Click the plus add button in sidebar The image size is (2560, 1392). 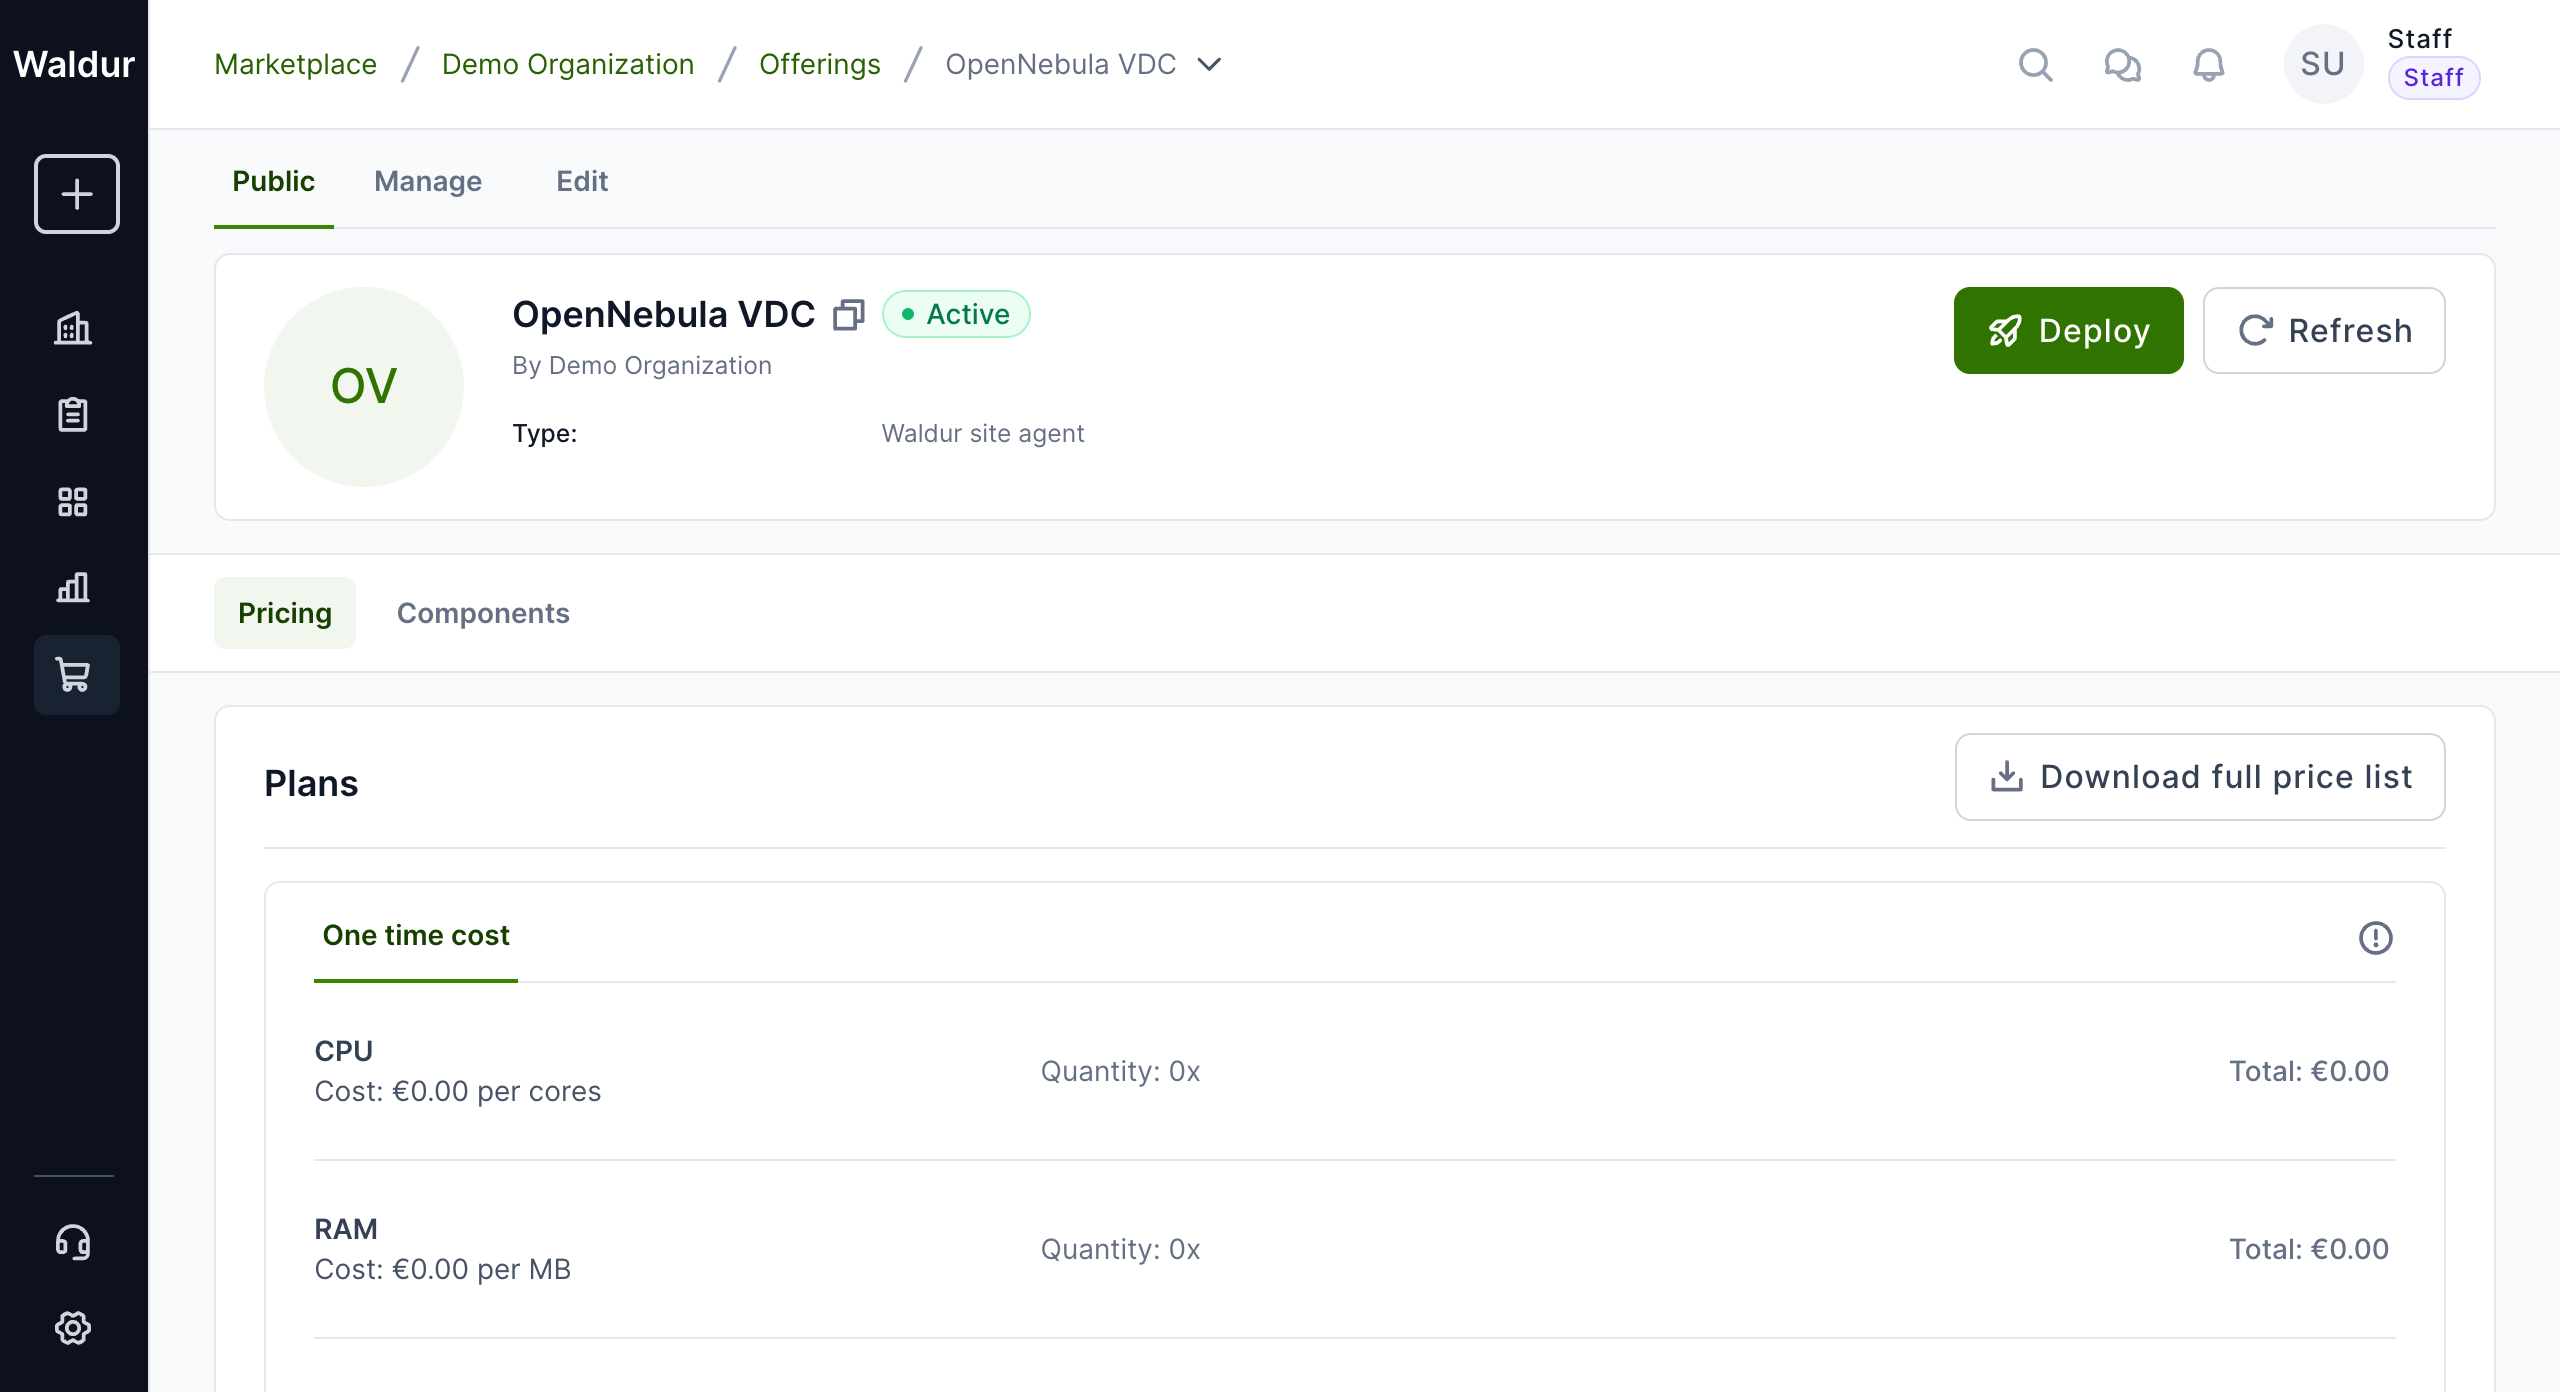coord(76,194)
